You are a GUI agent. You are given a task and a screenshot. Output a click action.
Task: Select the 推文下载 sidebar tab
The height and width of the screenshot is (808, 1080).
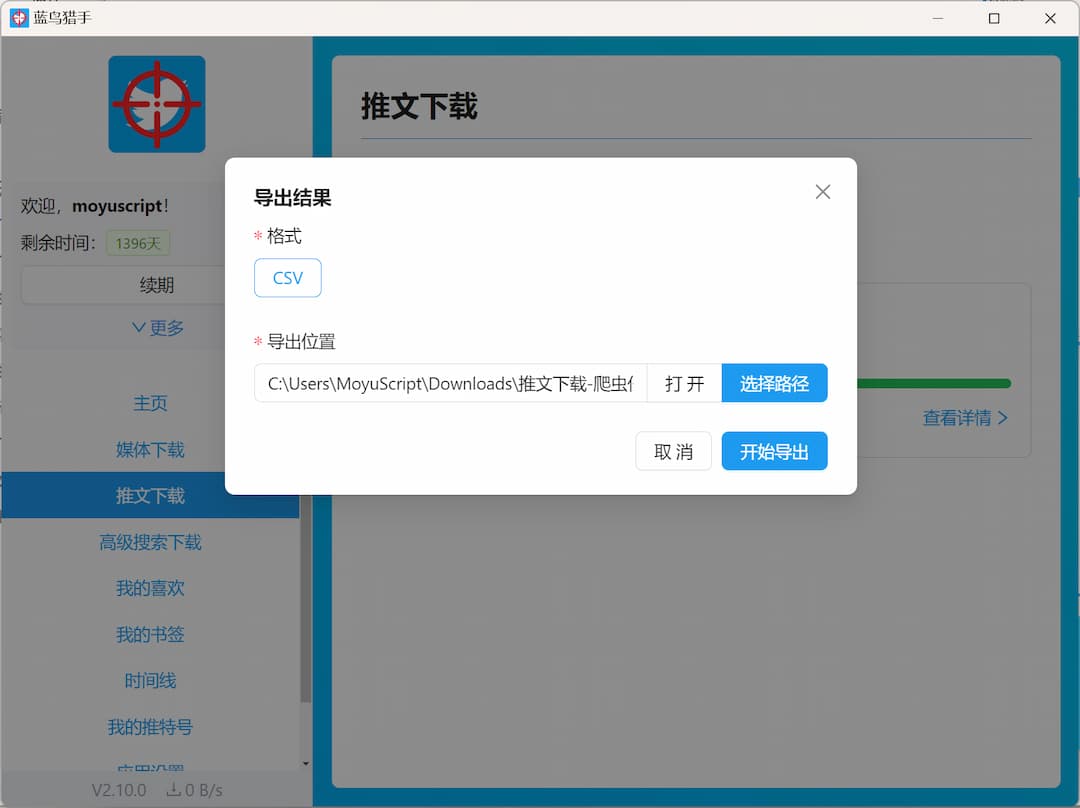point(150,495)
